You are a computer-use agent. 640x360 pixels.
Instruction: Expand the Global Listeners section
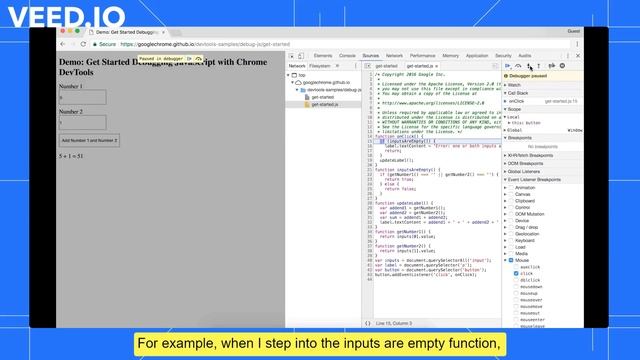pos(542,172)
